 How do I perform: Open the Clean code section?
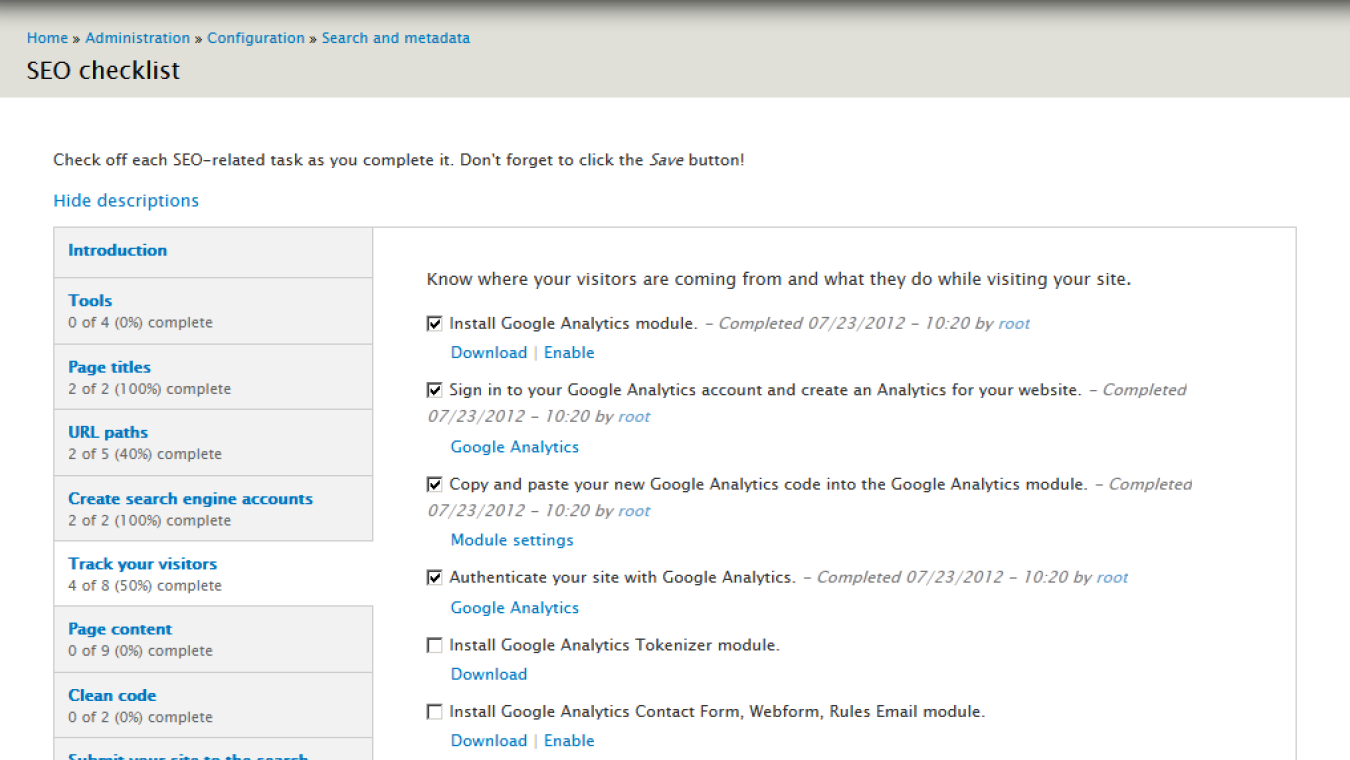[112, 694]
